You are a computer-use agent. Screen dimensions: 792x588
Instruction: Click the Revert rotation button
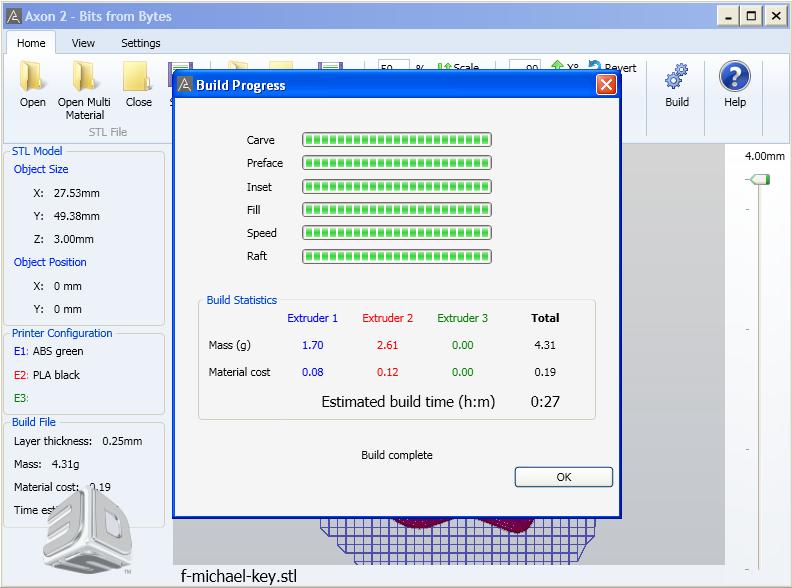pyautogui.click(x=612, y=66)
